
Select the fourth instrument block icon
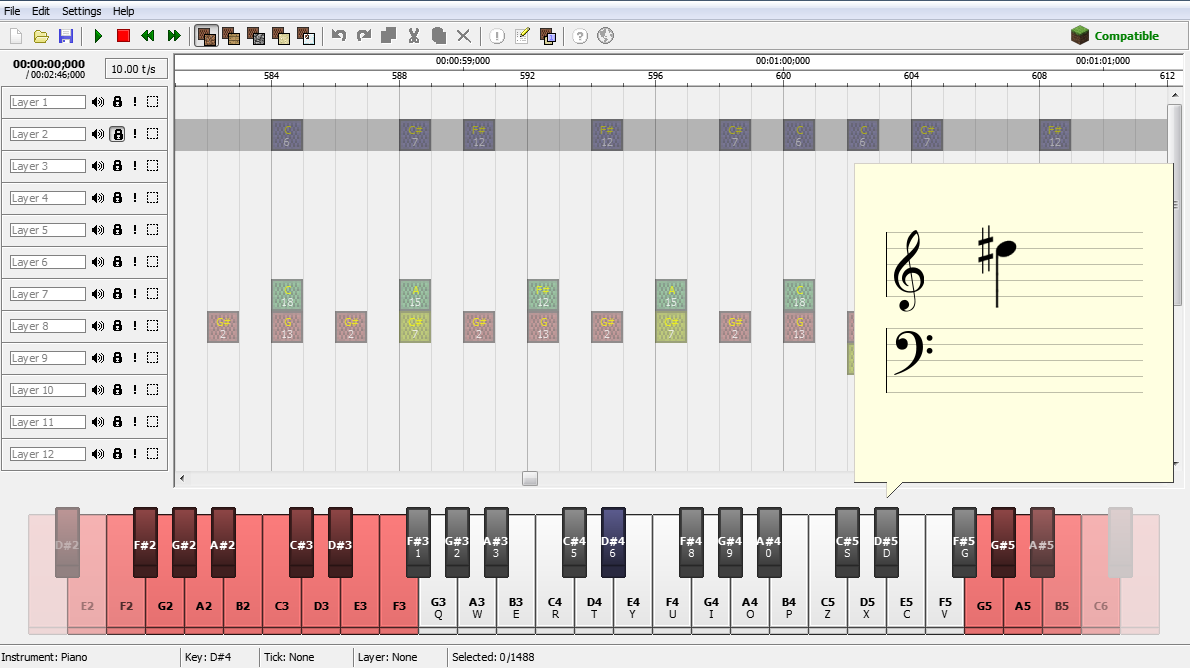coord(282,36)
